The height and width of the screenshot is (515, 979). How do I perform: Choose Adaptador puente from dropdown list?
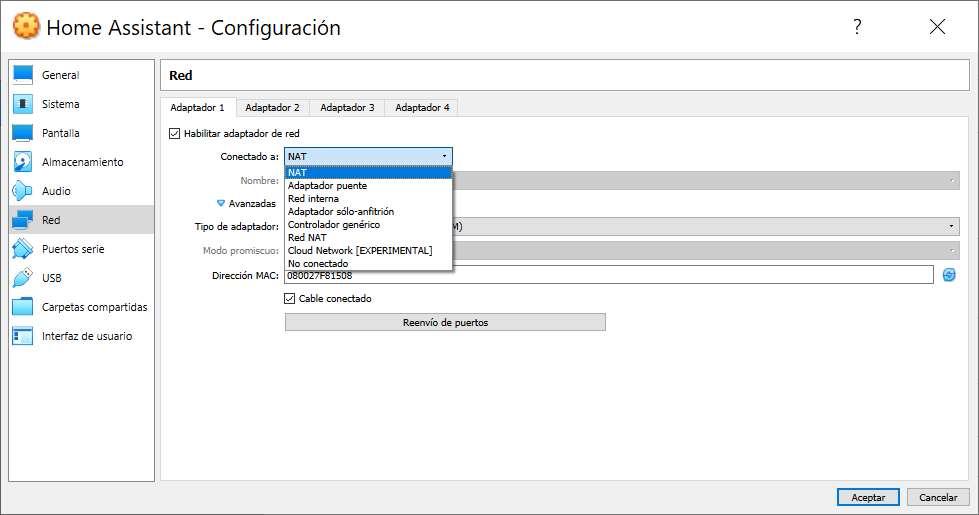point(327,185)
